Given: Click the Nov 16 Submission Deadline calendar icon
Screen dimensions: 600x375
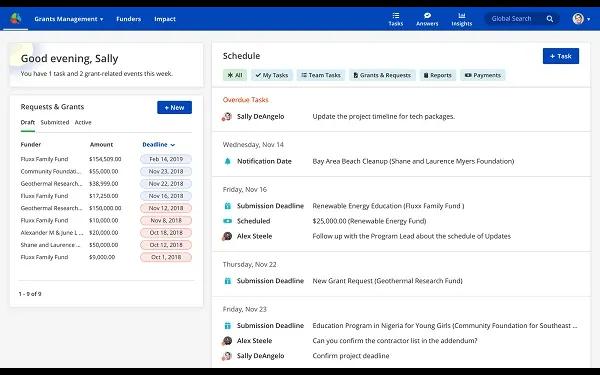Looking at the screenshot, I should (227, 206).
